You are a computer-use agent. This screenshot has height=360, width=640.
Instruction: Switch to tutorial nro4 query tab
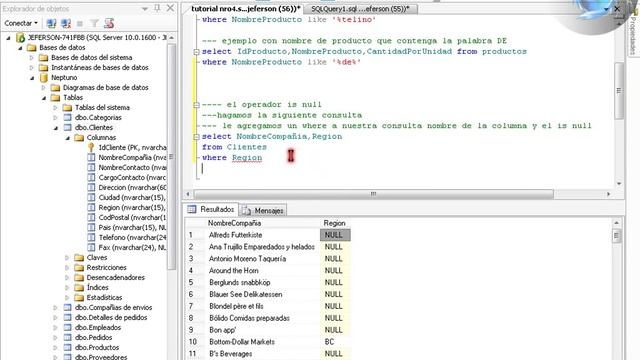click(245, 9)
